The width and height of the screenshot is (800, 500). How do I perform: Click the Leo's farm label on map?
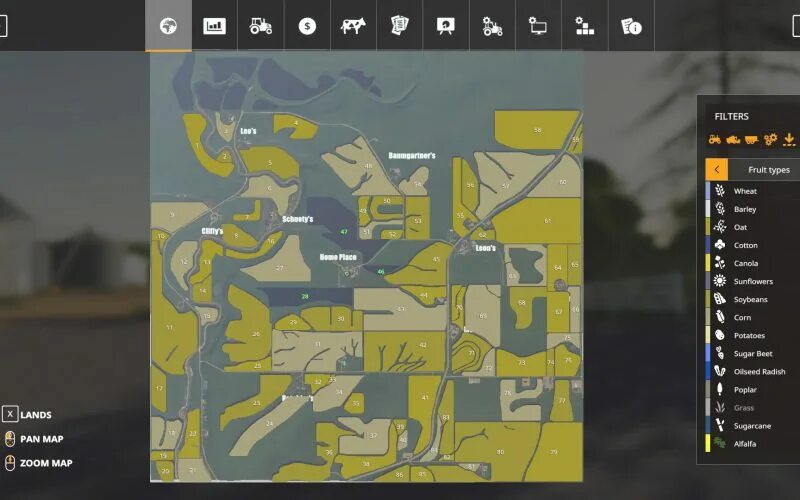[x=248, y=131]
